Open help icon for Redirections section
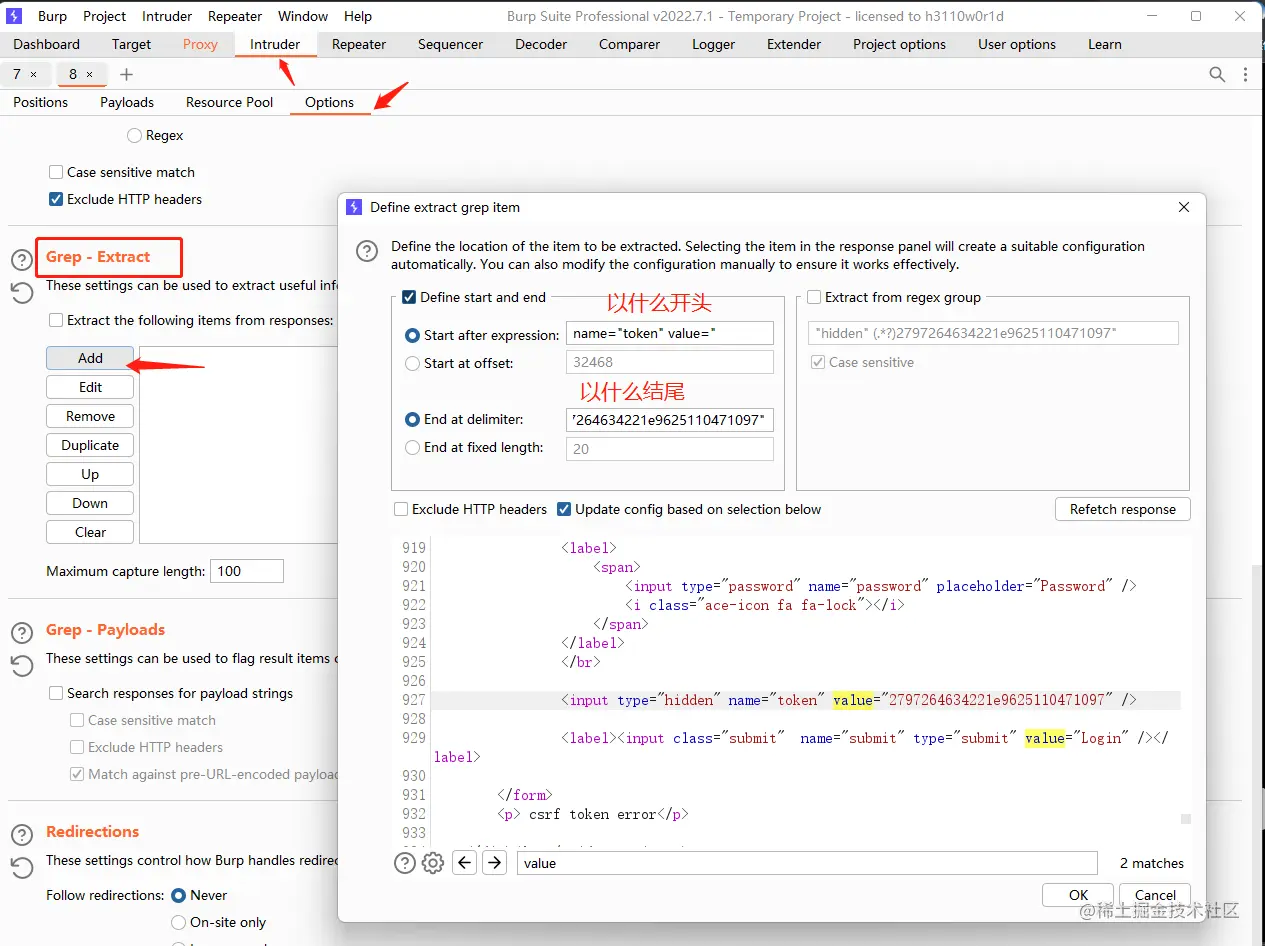 tap(22, 835)
